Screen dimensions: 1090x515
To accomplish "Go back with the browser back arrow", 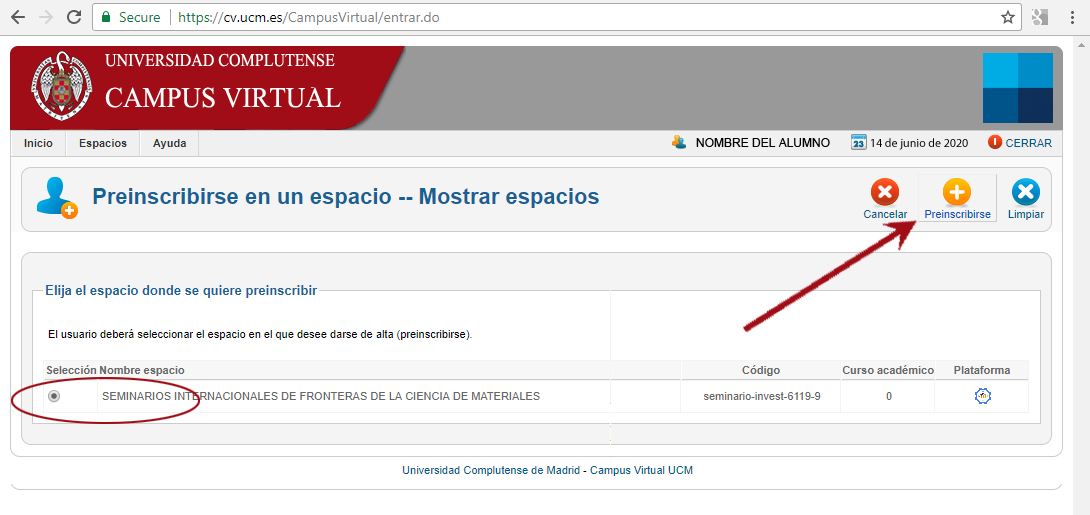I will [17, 17].
